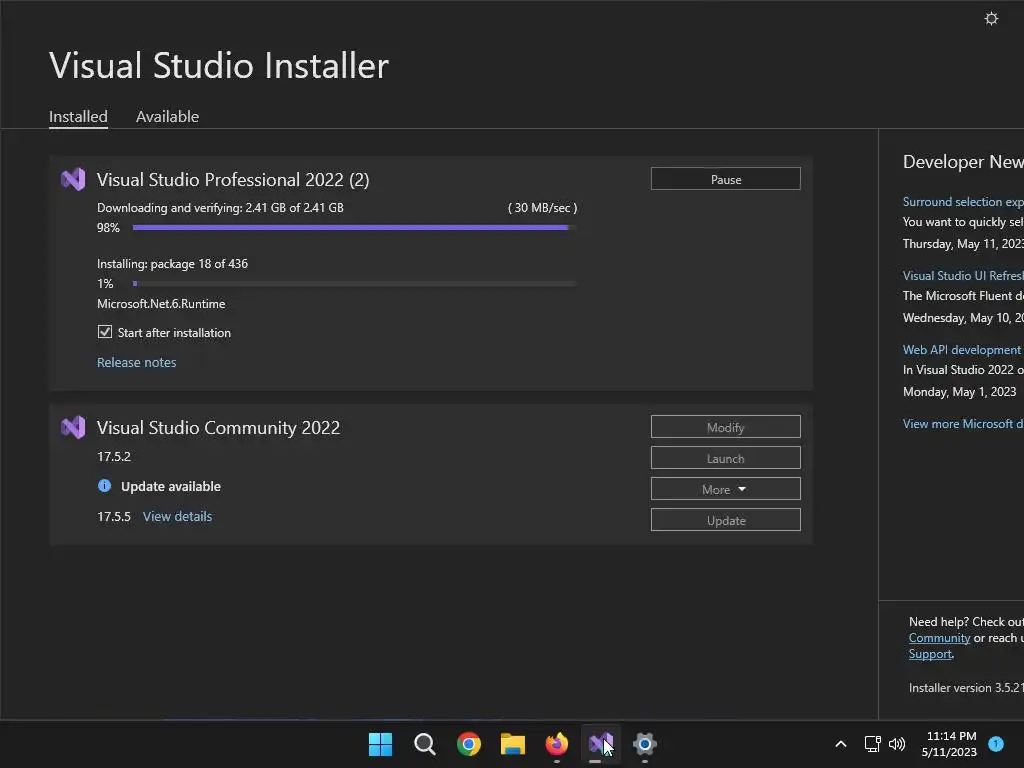Show hidden system tray icons
This screenshot has width=1024, height=768.
841,744
